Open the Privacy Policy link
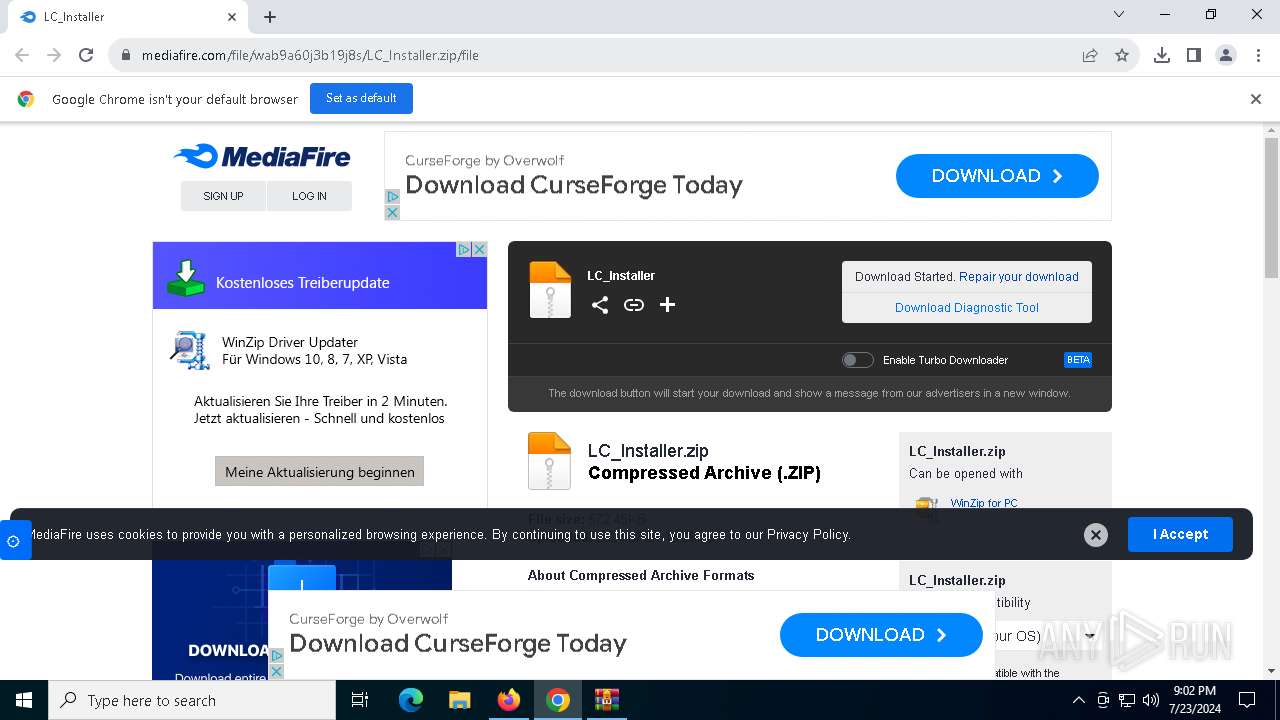Screen dimensions: 1280x720 coord(808,534)
